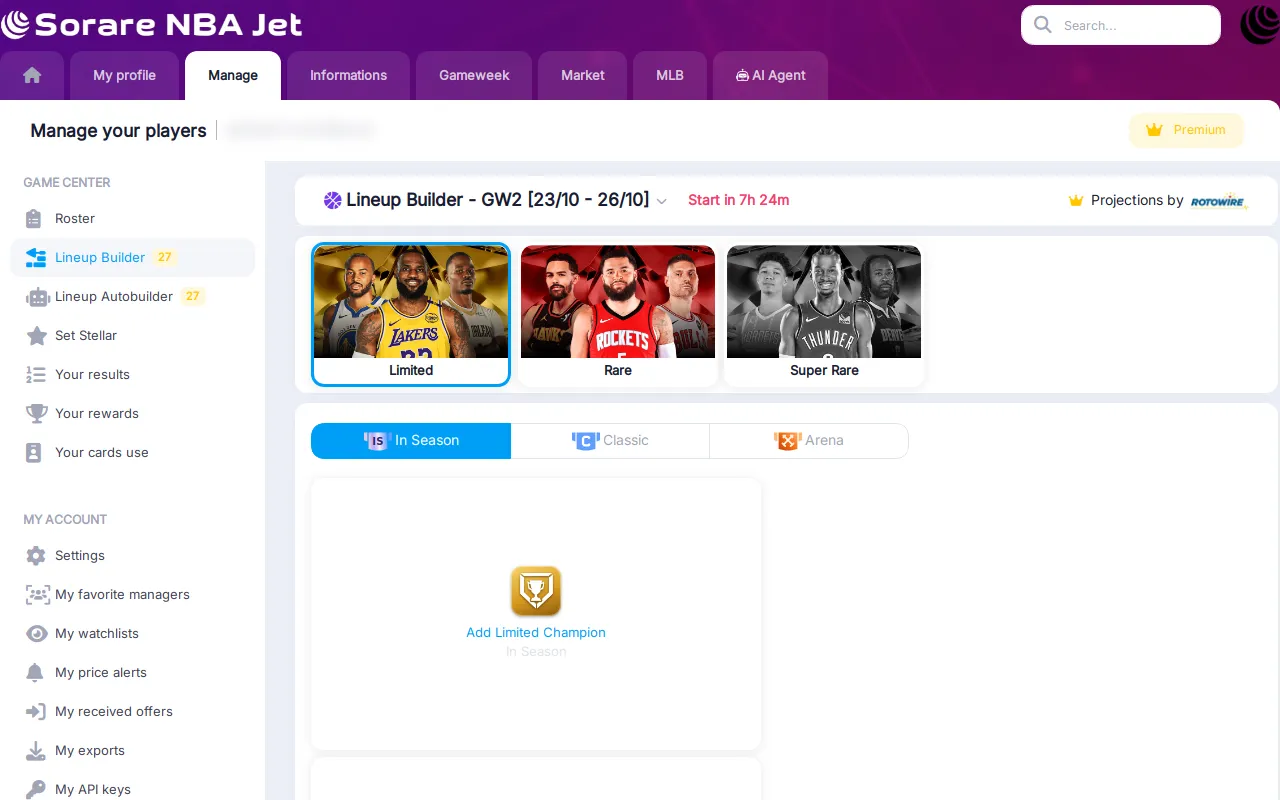Click into the Search field
Screen dimensions: 1280x800
[1121, 25]
